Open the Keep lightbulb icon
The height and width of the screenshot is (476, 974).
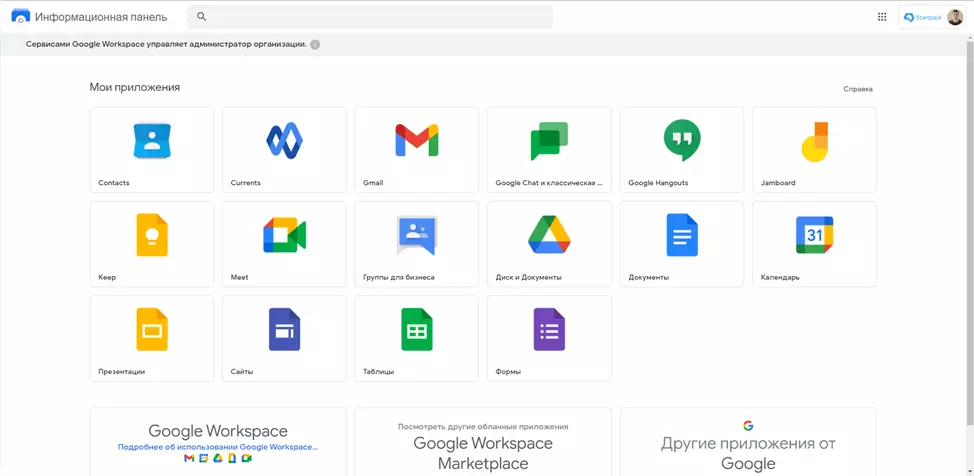152,235
